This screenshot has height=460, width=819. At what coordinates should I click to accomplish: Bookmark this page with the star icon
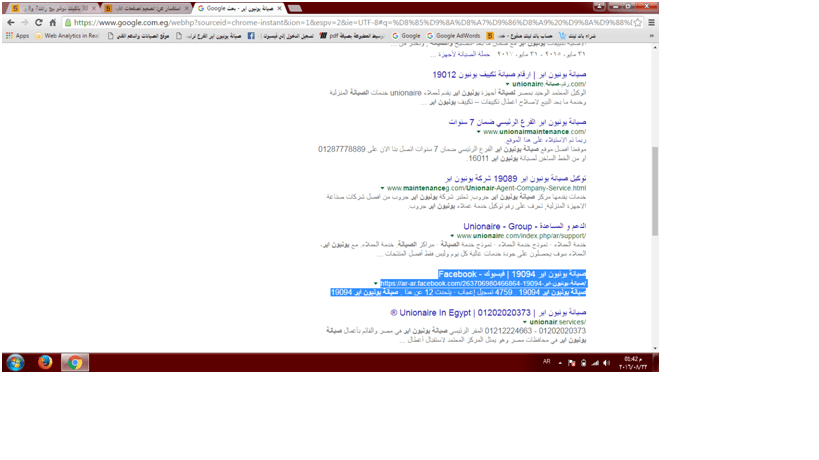coord(637,22)
